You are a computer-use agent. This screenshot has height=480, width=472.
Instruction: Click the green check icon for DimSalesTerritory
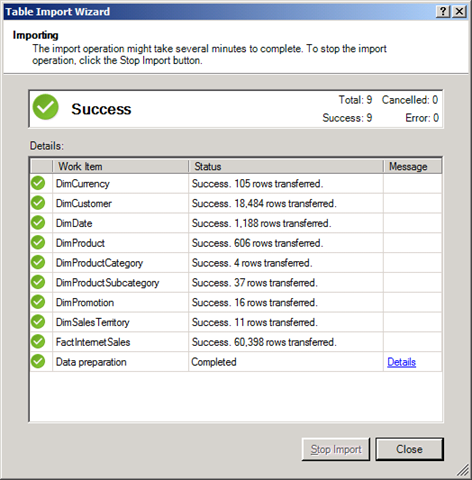click(38, 322)
